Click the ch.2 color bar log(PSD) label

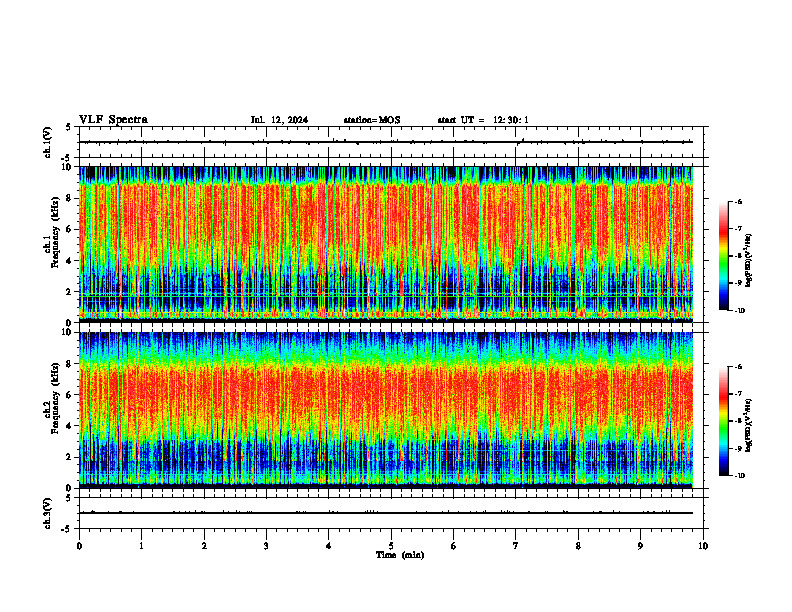[748, 426]
